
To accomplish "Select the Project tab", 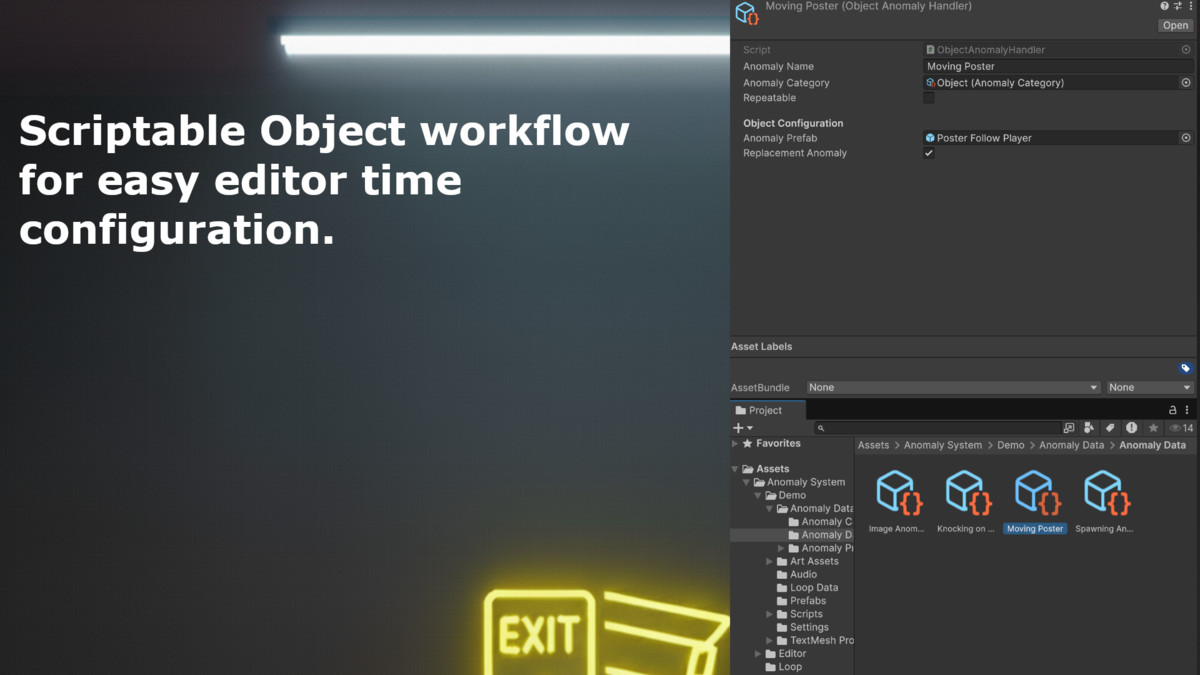I will coord(767,410).
